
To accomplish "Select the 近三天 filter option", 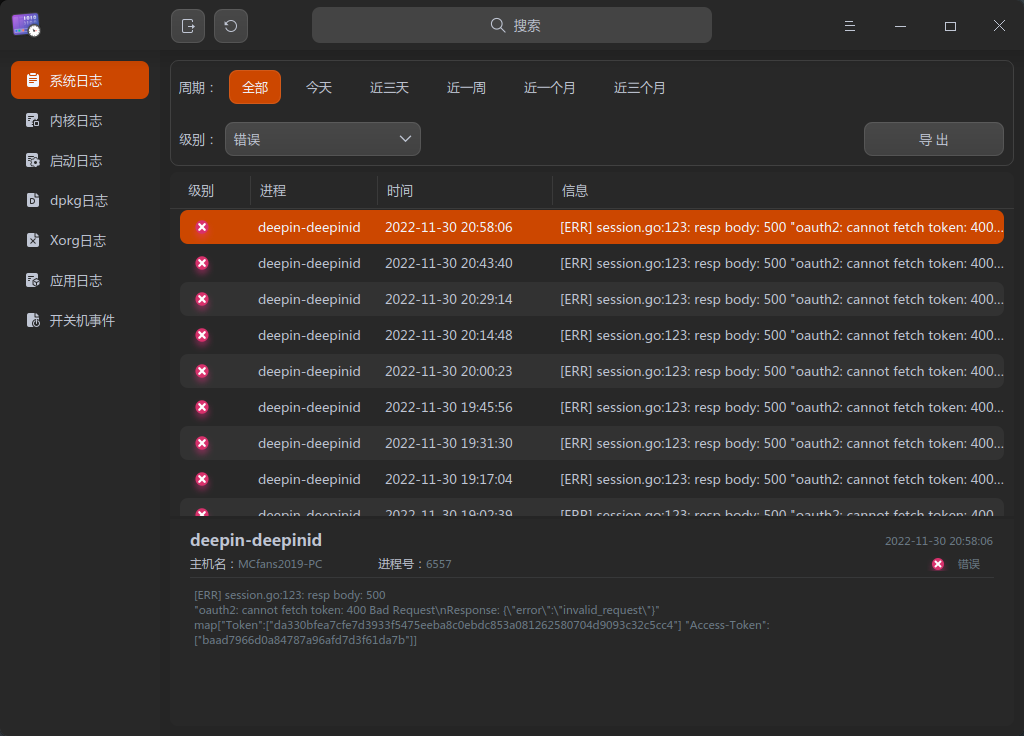I will 389,87.
